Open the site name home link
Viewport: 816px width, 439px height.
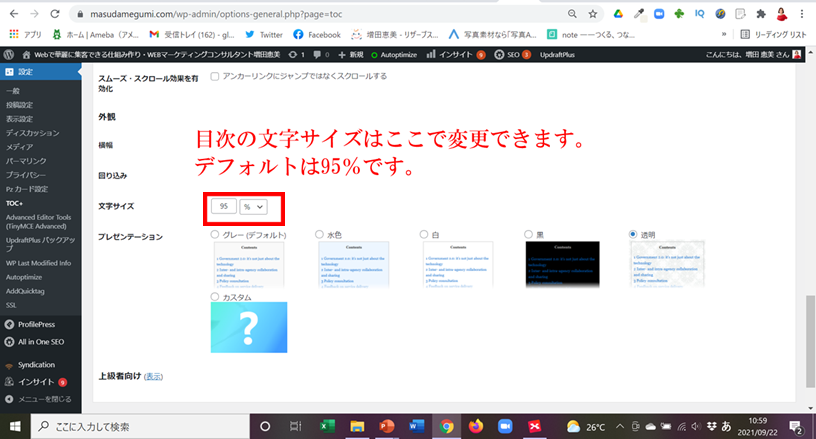coord(151,55)
